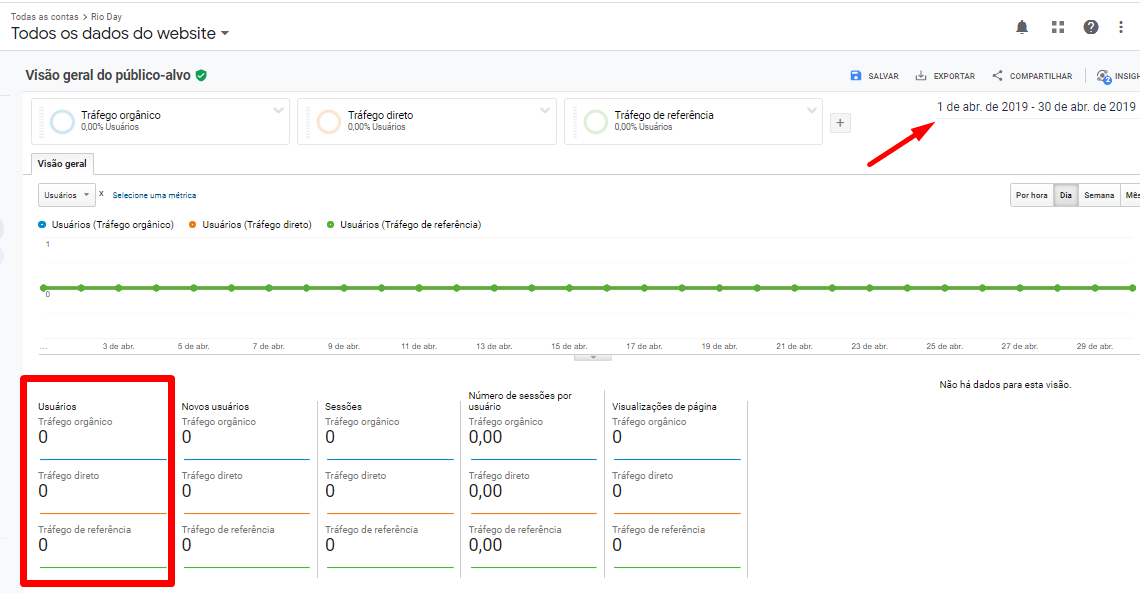Click the green verified shield icon

[201, 75]
